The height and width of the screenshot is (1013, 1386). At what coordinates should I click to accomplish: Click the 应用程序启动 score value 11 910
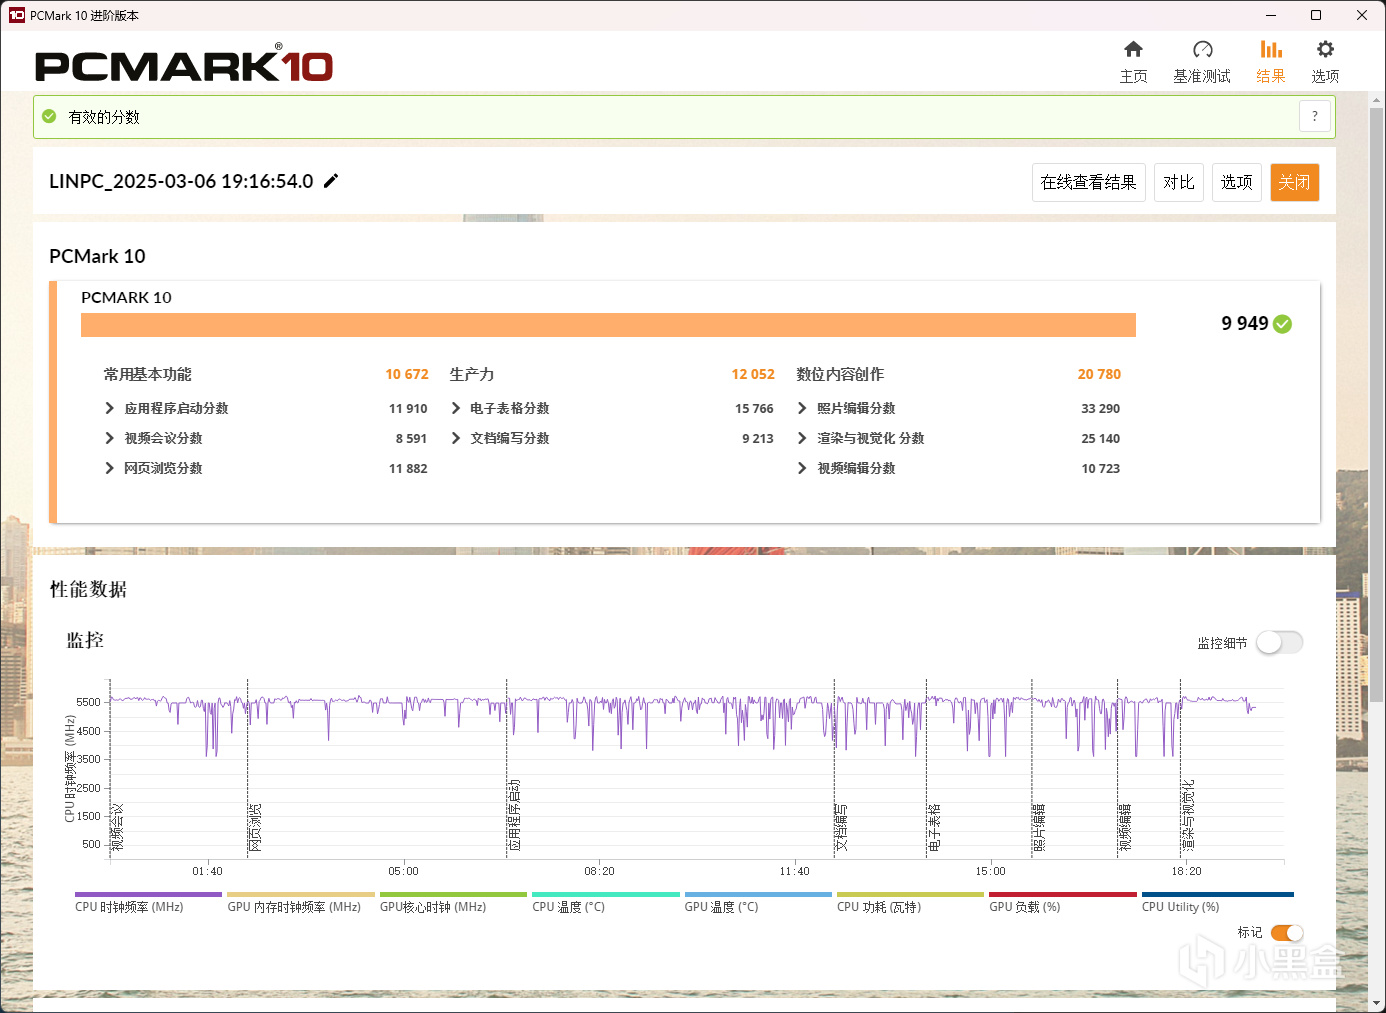pos(408,408)
